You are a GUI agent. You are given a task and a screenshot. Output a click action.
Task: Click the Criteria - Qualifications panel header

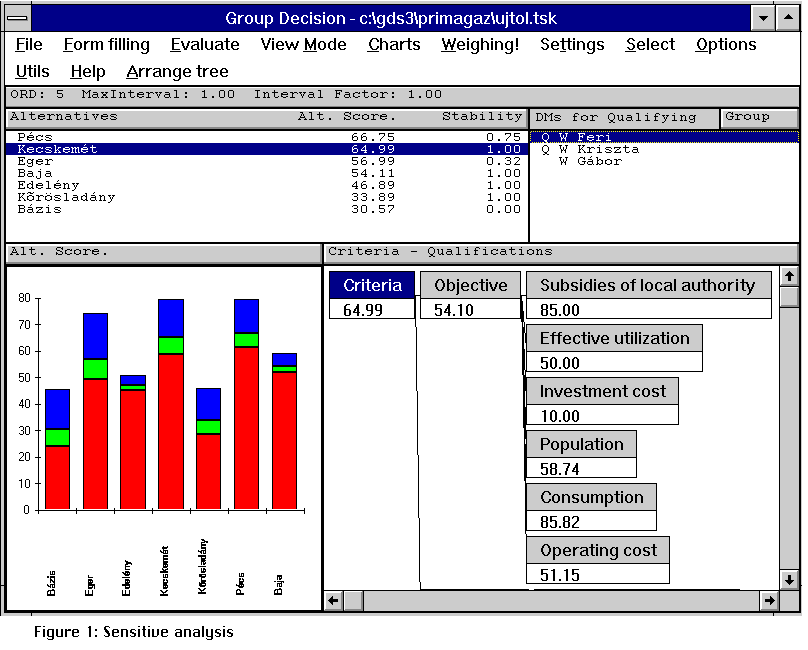(562, 253)
